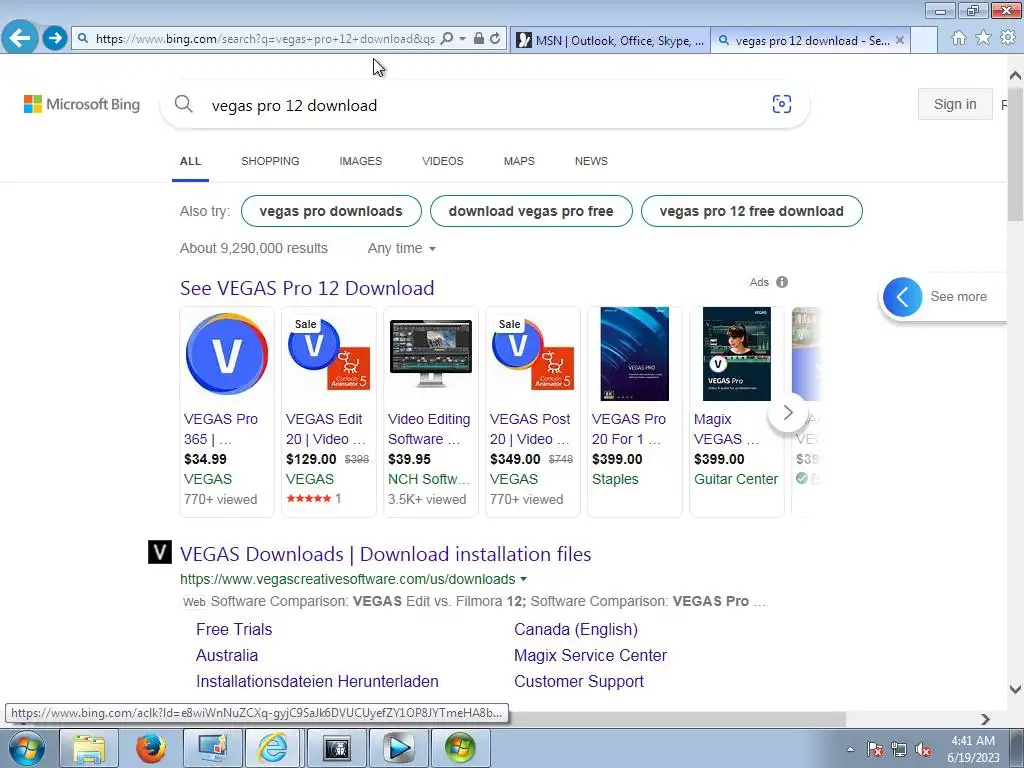Show hidden tray icons arrow

click(850, 750)
